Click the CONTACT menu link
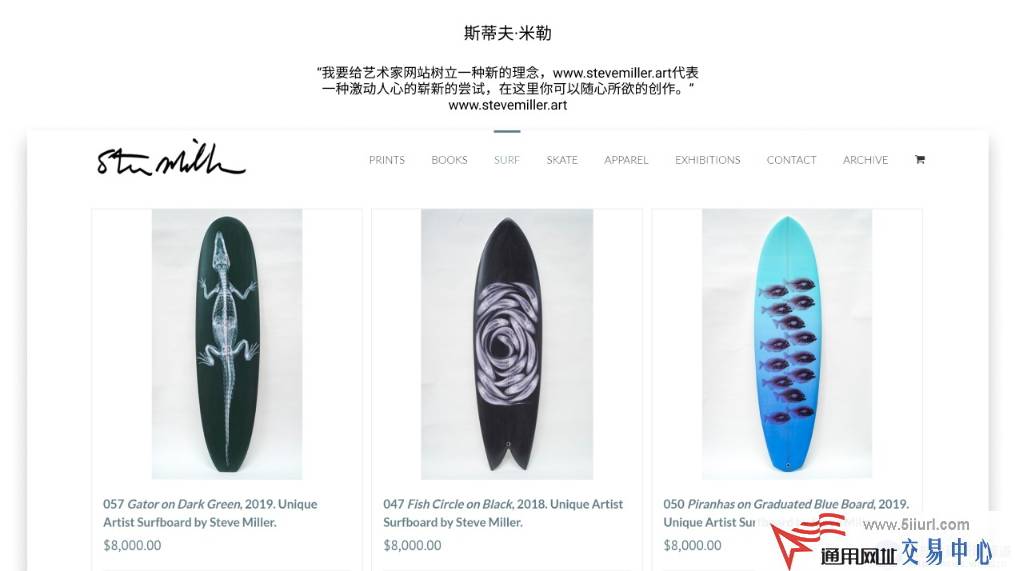Image resolution: width=1015 pixels, height=571 pixels. click(791, 160)
